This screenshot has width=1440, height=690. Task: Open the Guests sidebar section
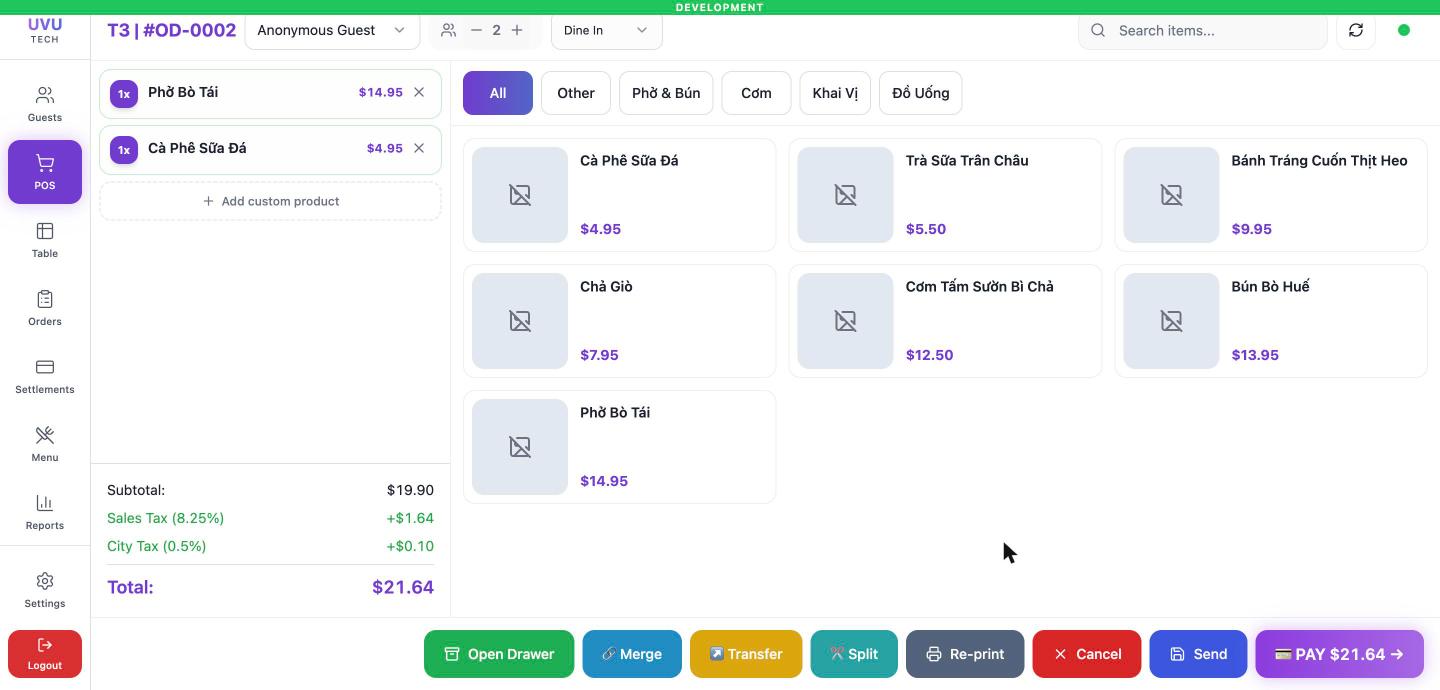[x=45, y=104]
